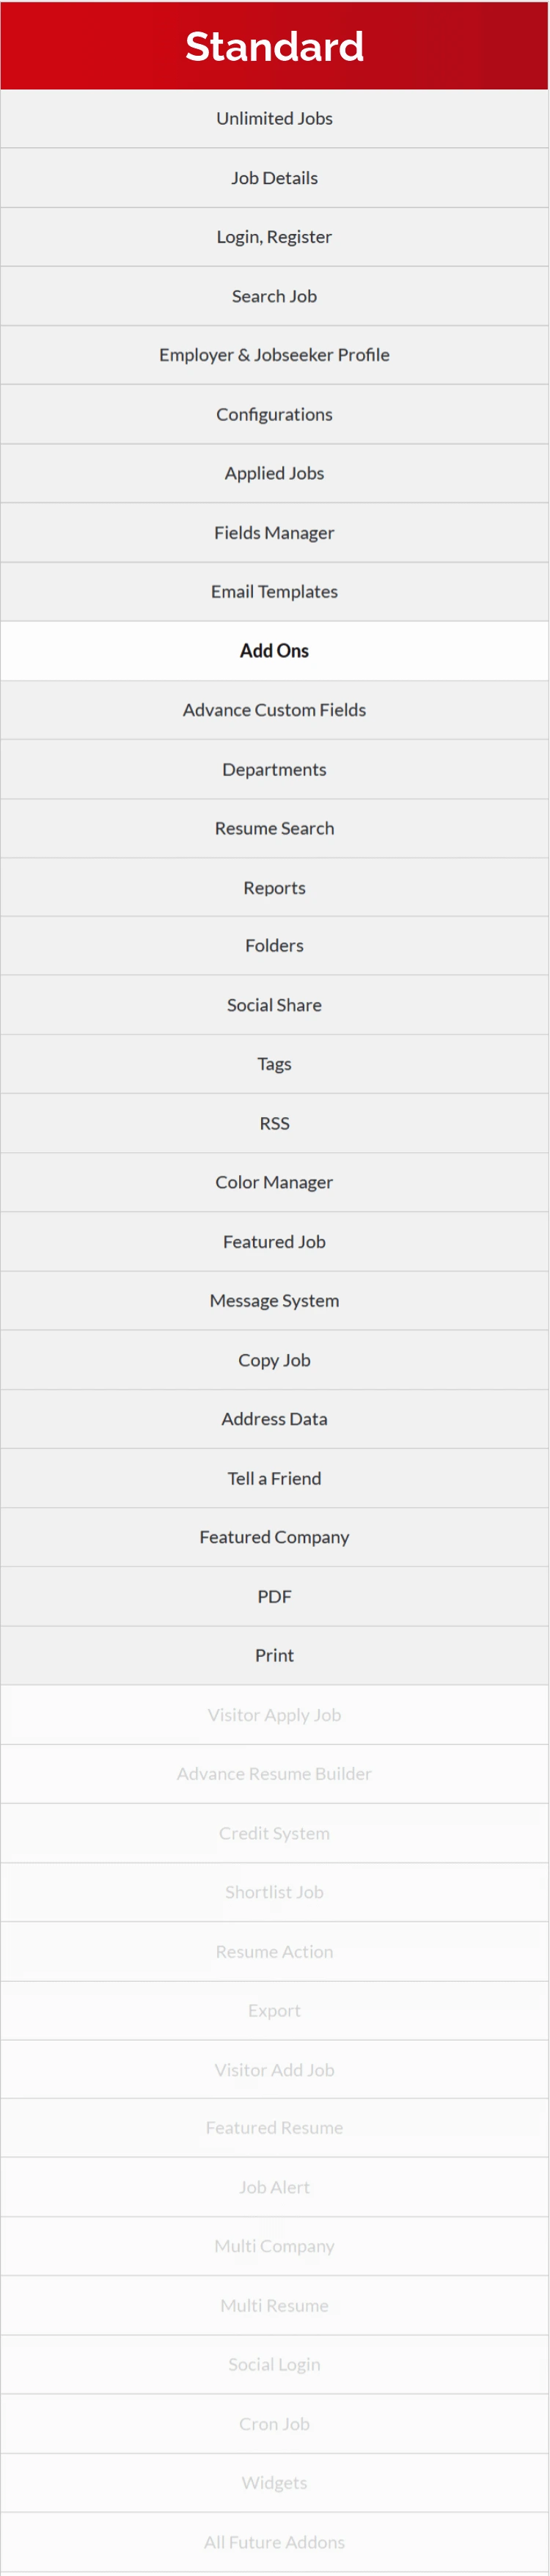
Task: Select Employer & Jobseeker Profile row
Action: tap(274, 355)
